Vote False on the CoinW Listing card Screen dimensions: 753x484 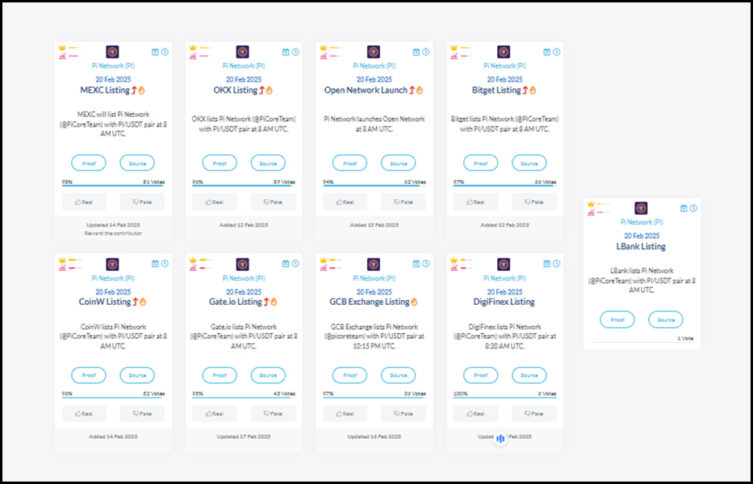(x=142, y=414)
